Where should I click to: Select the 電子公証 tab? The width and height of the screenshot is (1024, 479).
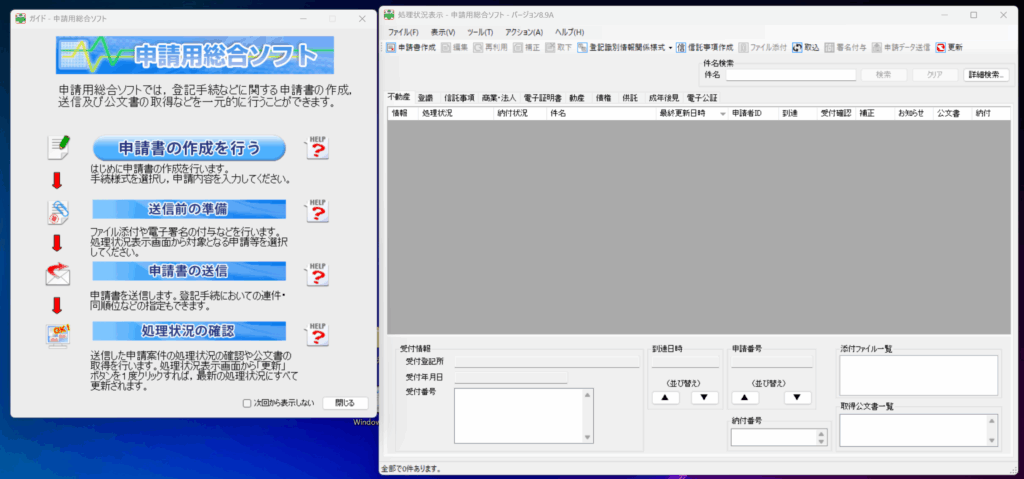701,98
